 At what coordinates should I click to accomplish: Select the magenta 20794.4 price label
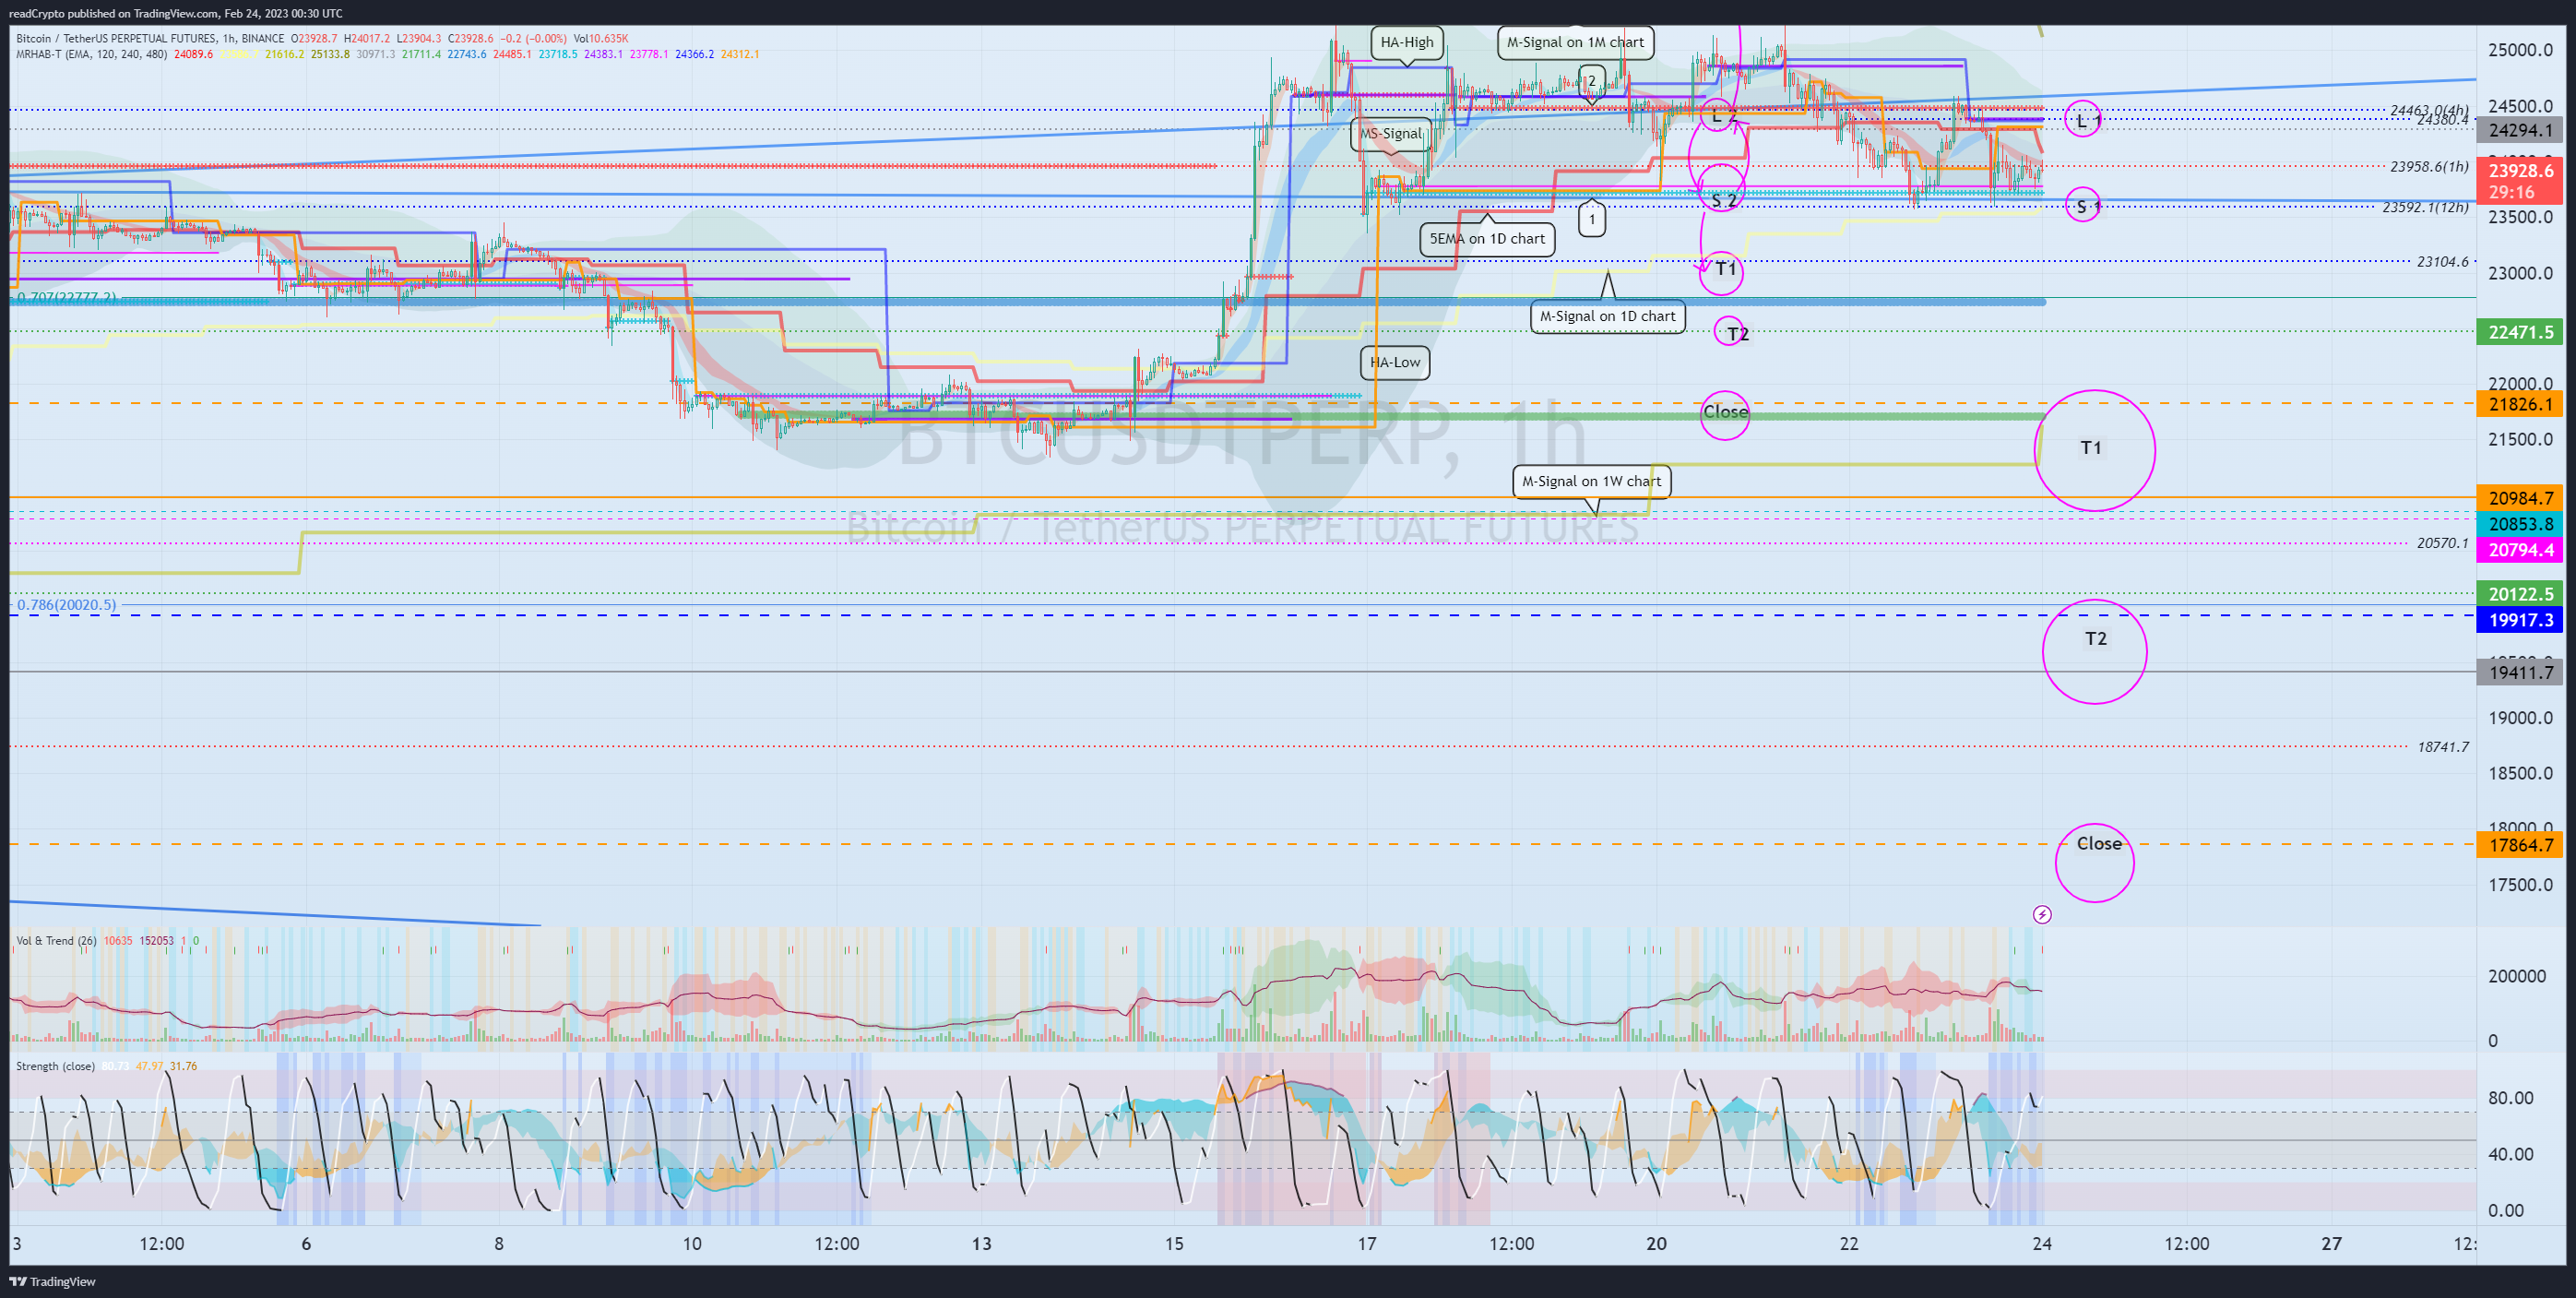[2520, 550]
